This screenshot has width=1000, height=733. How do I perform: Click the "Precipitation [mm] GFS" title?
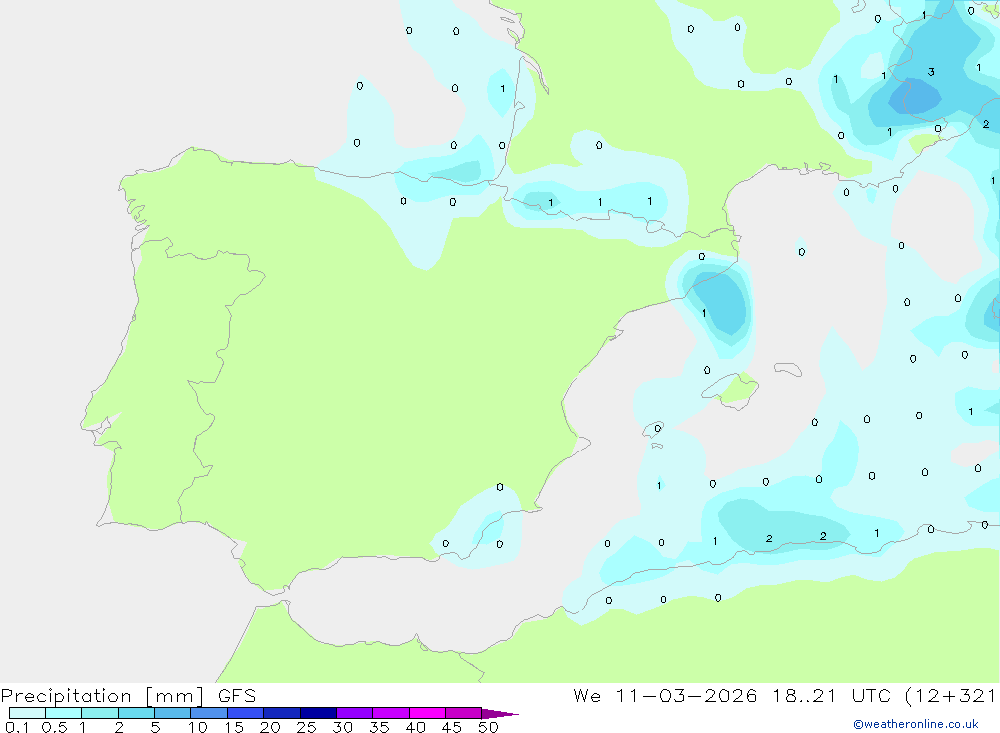(x=128, y=696)
